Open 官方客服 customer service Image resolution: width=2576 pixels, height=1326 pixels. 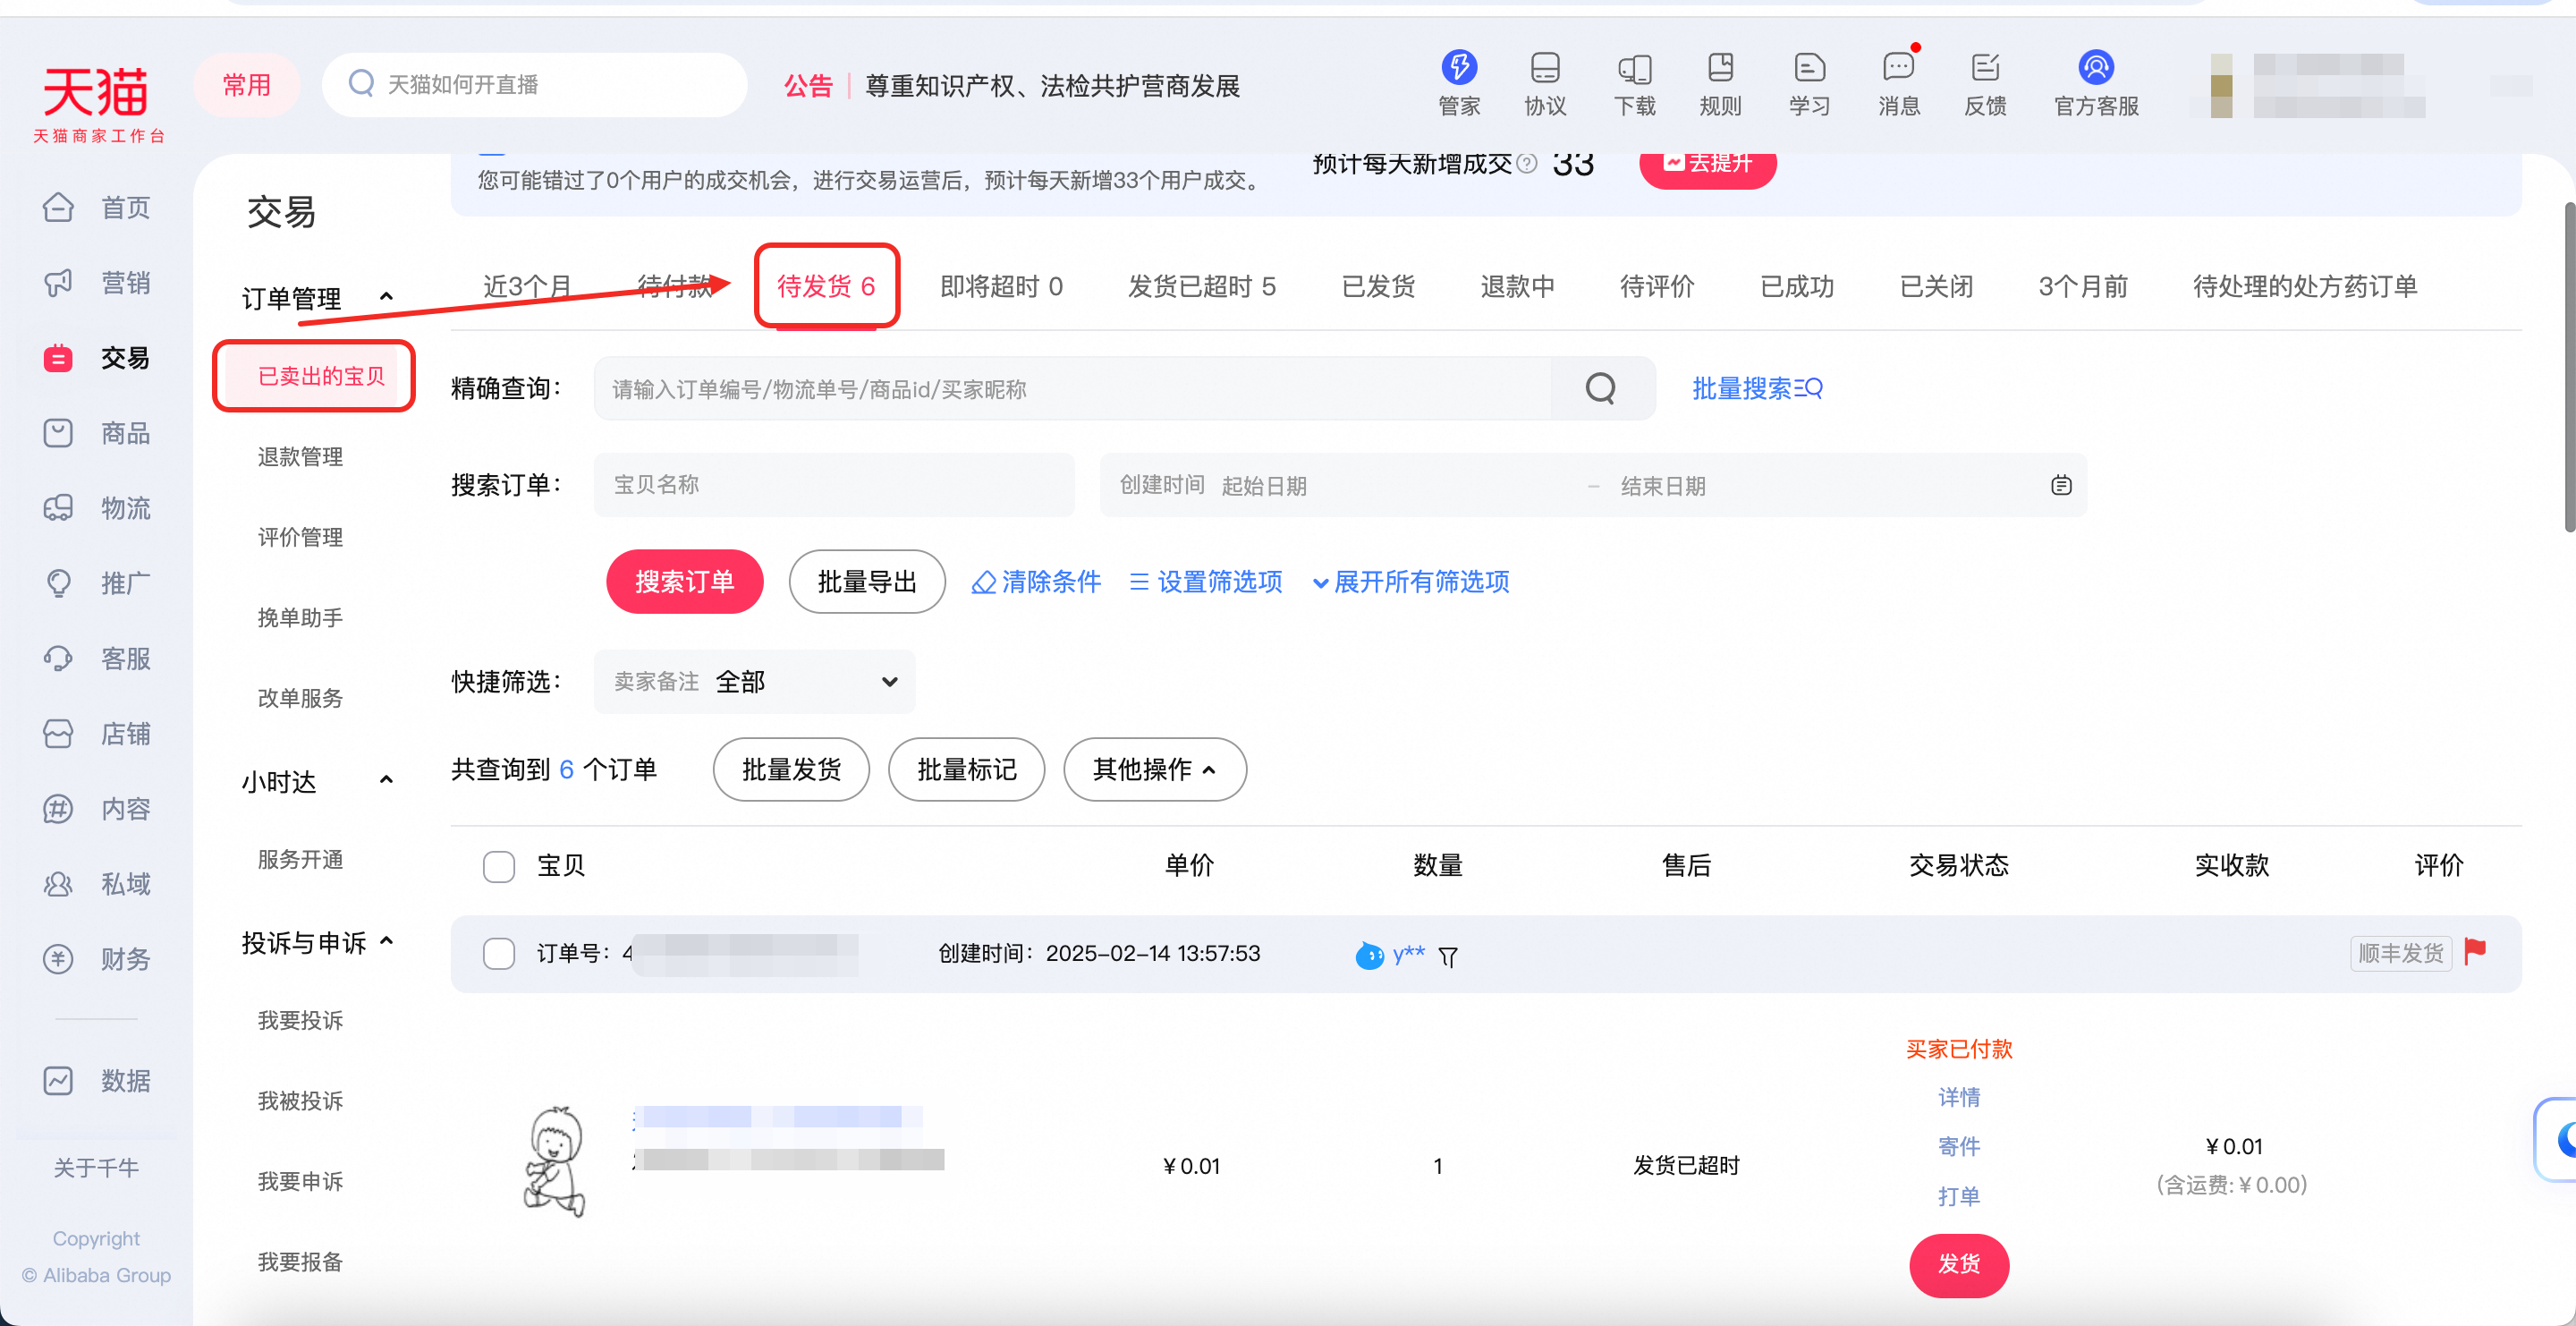coord(2095,84)
